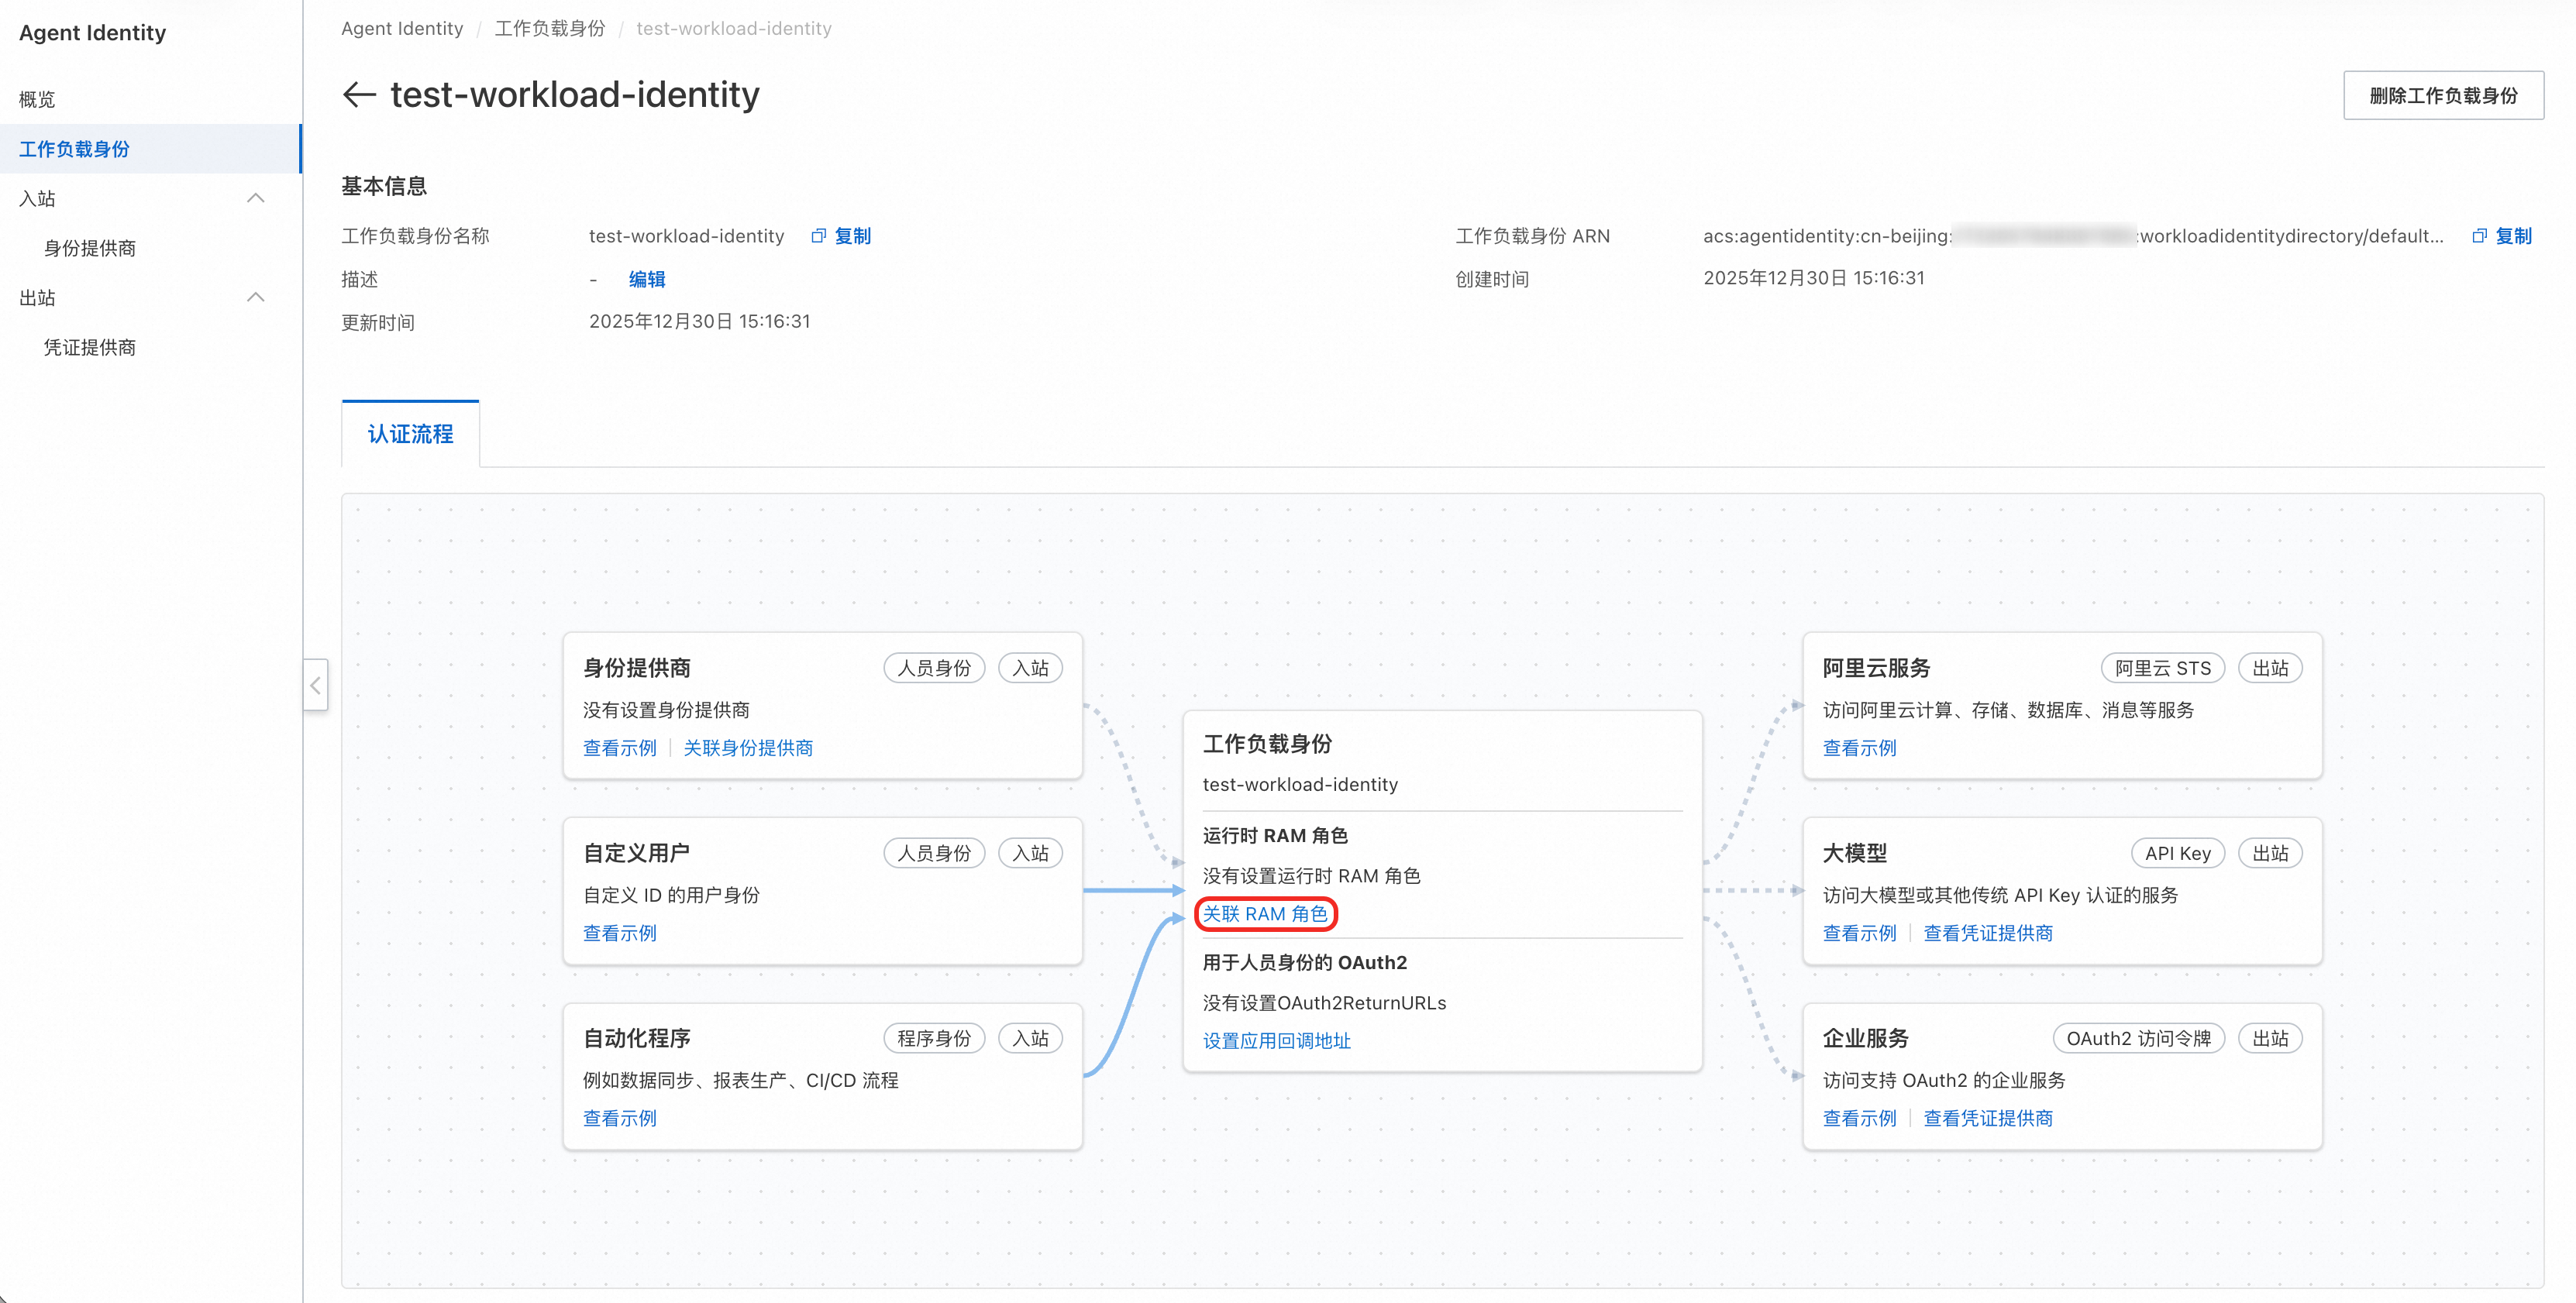Click 关联身份提供商 link
This screenshot has width=2576, height=1303.
click(747, 748)
